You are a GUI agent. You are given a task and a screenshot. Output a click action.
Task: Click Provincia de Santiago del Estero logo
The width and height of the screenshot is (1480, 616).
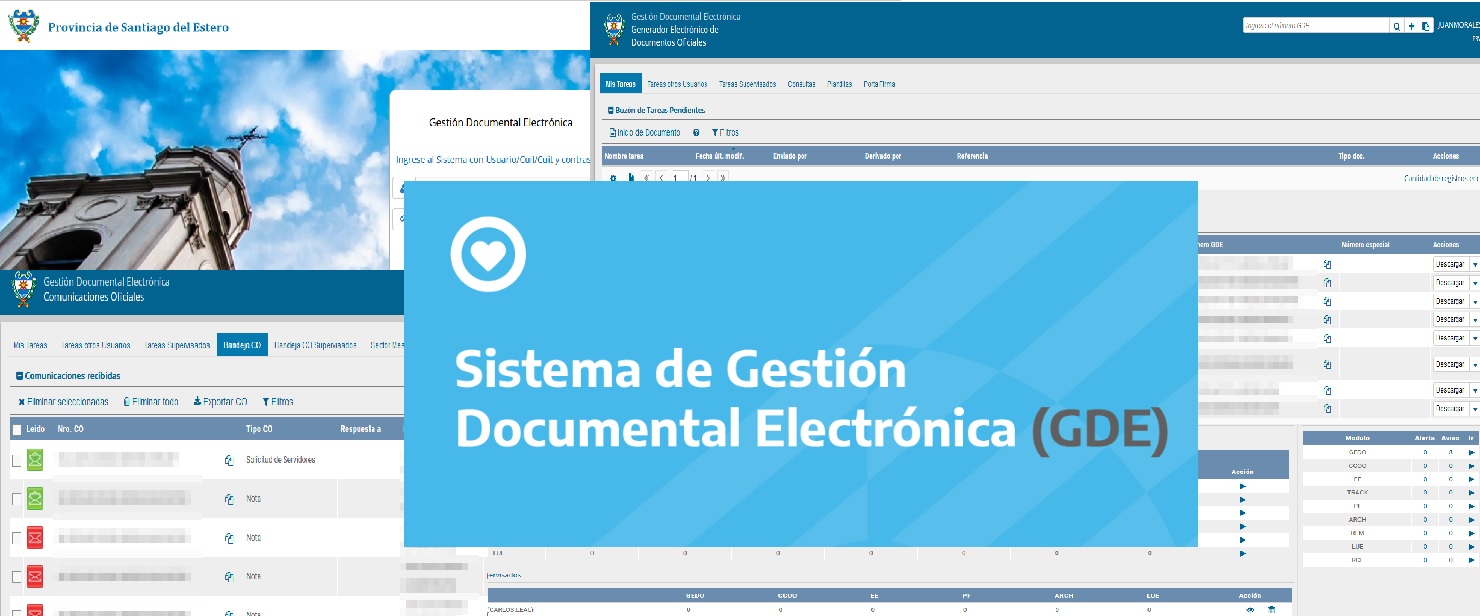click(x=21, y=26)
